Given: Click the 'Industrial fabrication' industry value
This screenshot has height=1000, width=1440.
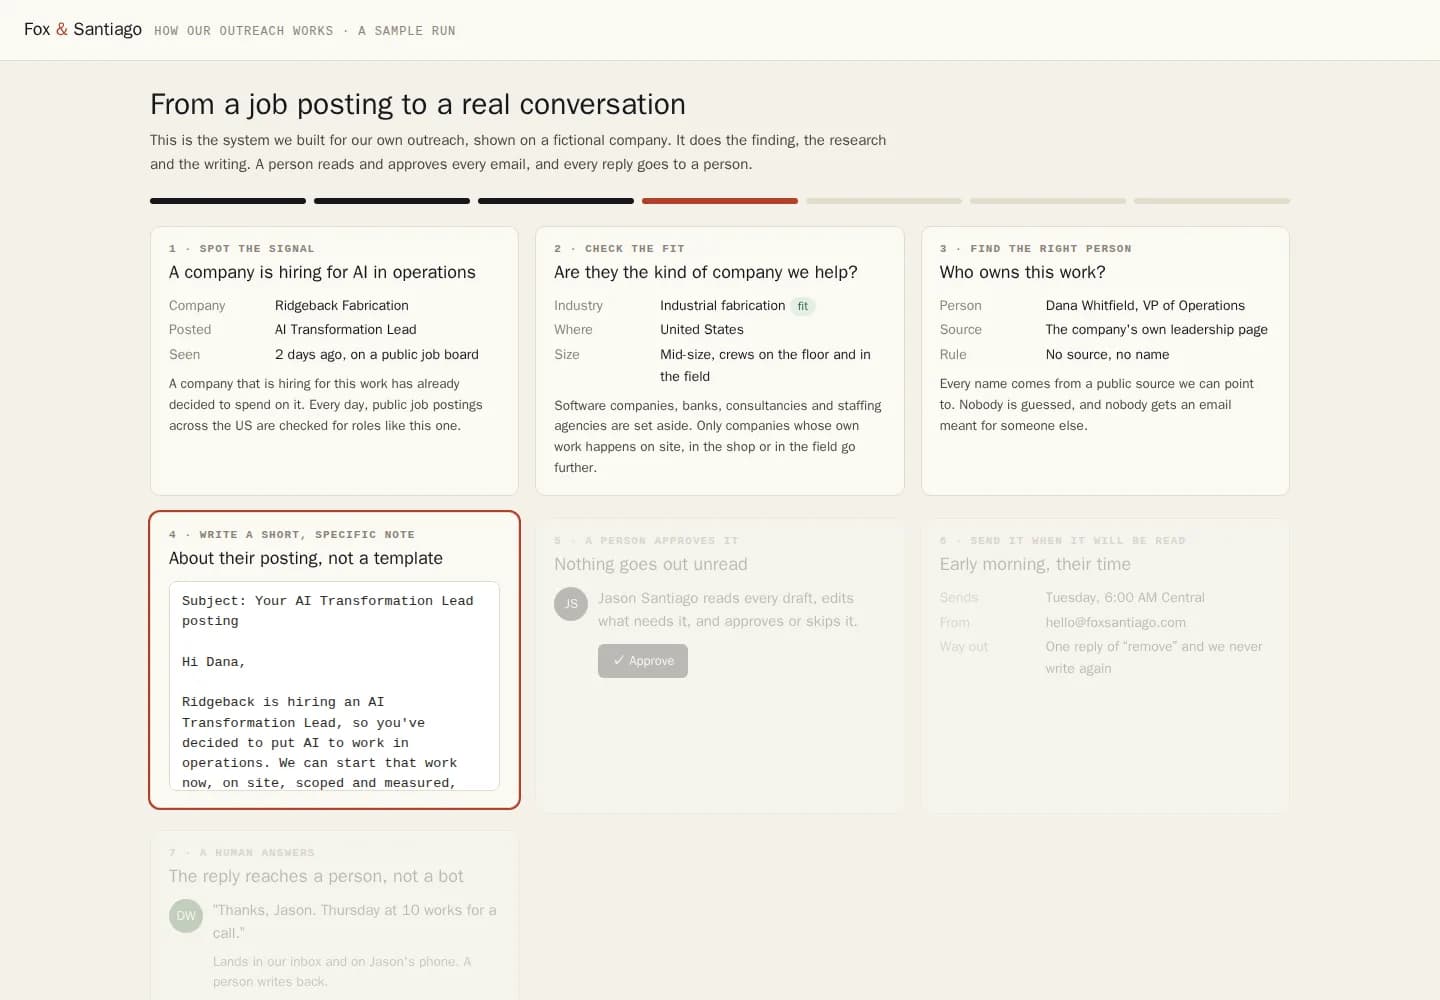Looking at the screenshot, I should pyautogui.click(x=722, y=306).
